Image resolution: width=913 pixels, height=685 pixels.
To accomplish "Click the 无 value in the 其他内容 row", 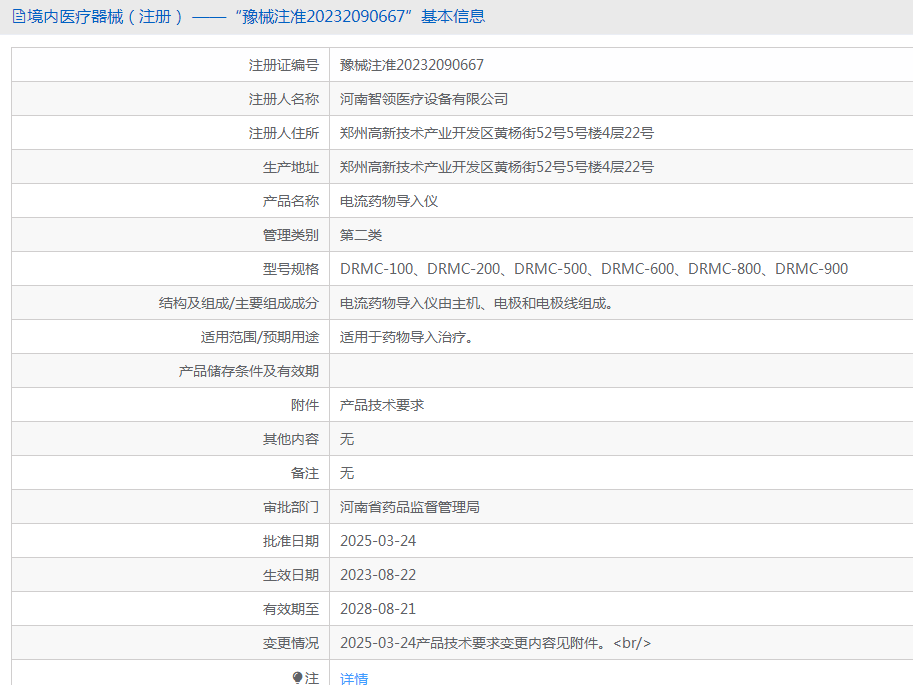I will (x=347, y=439).
